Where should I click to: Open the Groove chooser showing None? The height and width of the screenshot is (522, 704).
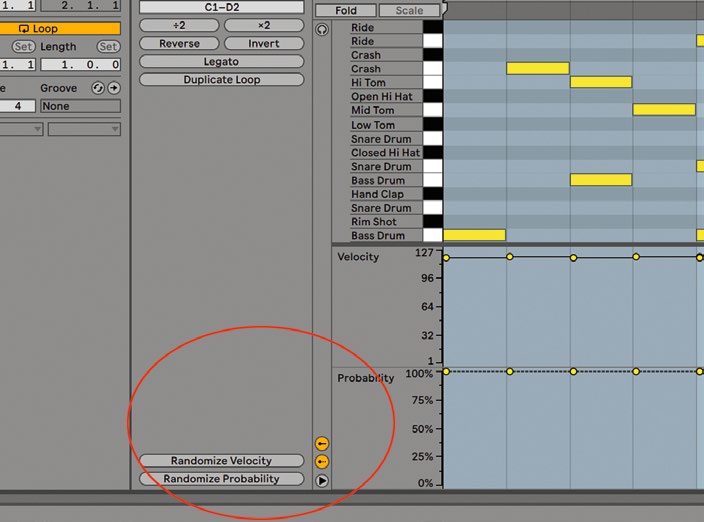tap(80, 106)
